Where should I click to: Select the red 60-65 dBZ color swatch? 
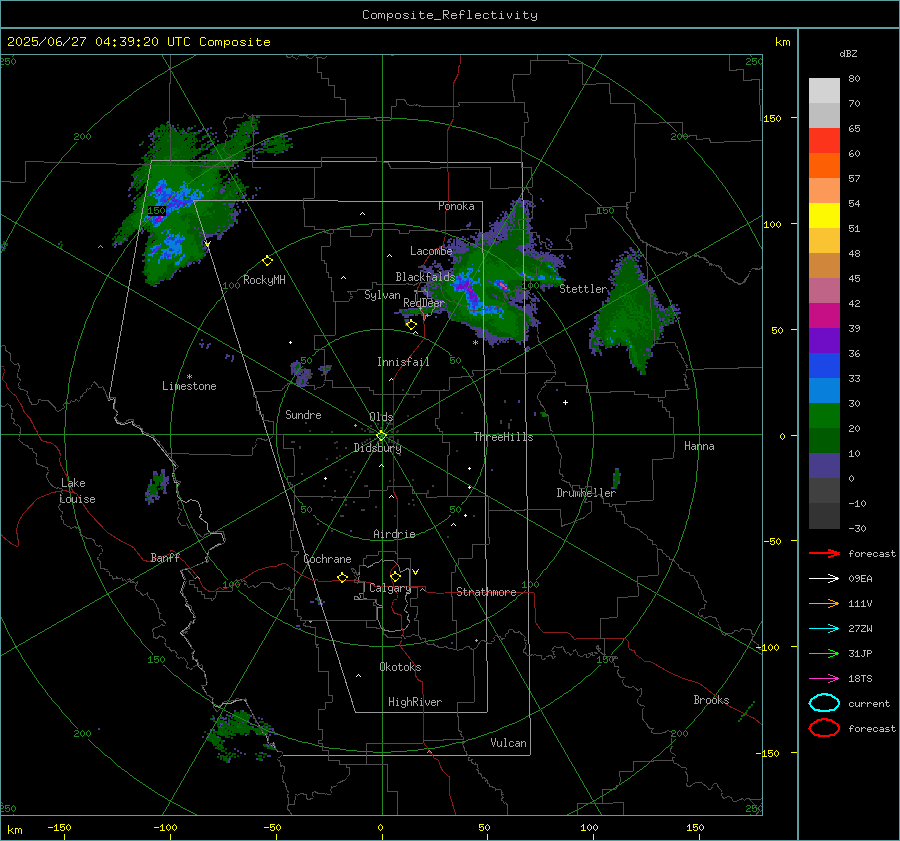click(x=824, y=141)
